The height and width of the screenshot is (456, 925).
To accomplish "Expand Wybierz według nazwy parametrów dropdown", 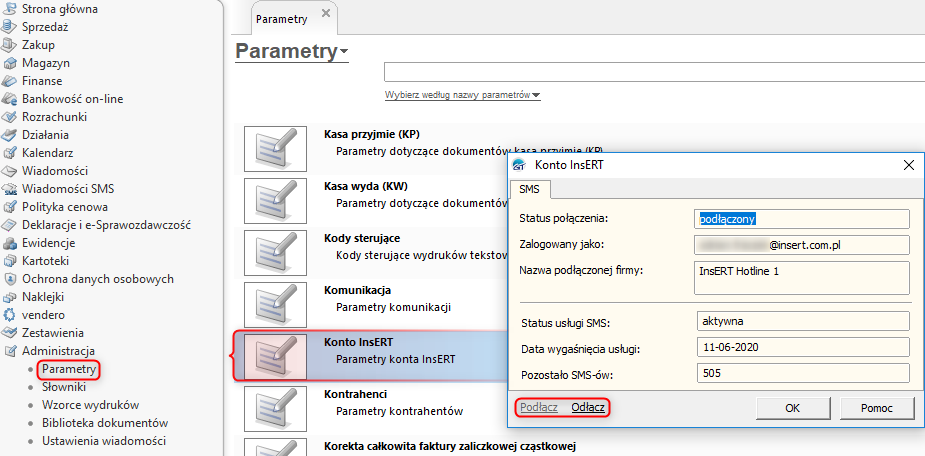I will [x=462, y=95].
